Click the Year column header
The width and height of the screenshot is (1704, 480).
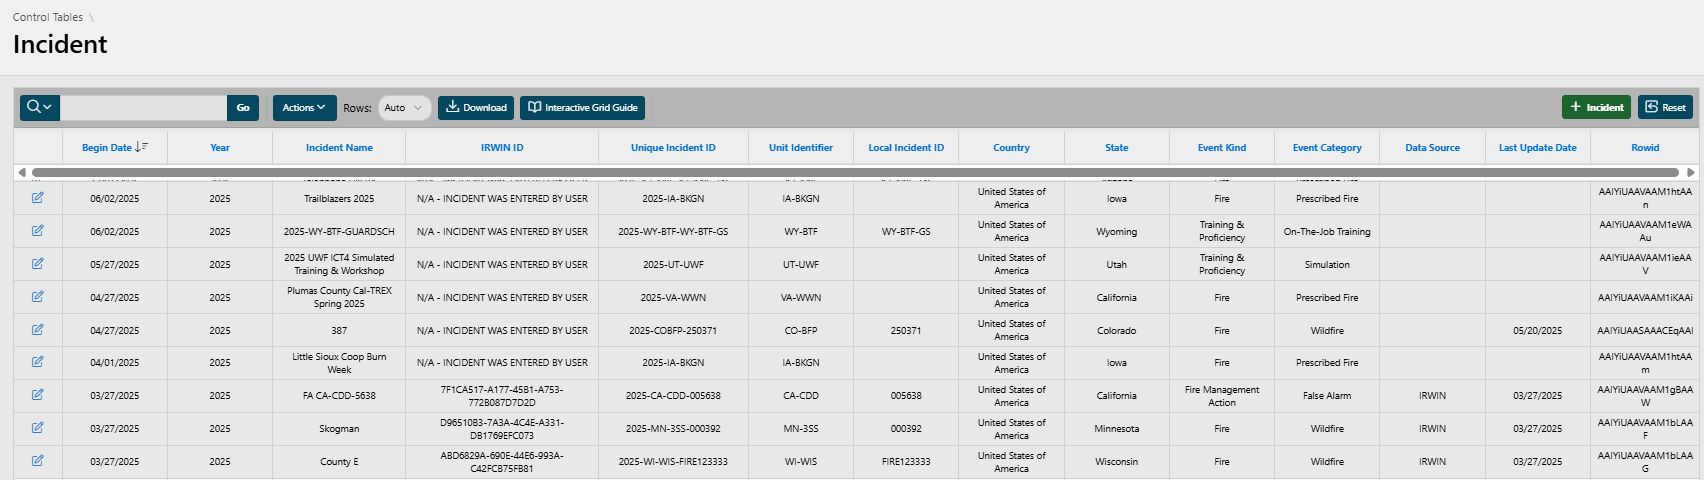point(220,147)
